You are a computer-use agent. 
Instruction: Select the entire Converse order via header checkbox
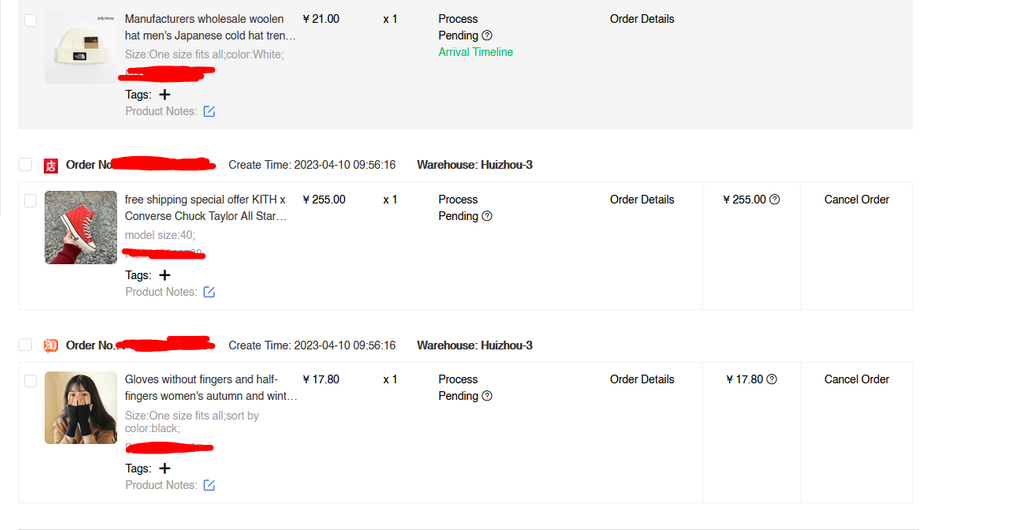tap(25, 164)
